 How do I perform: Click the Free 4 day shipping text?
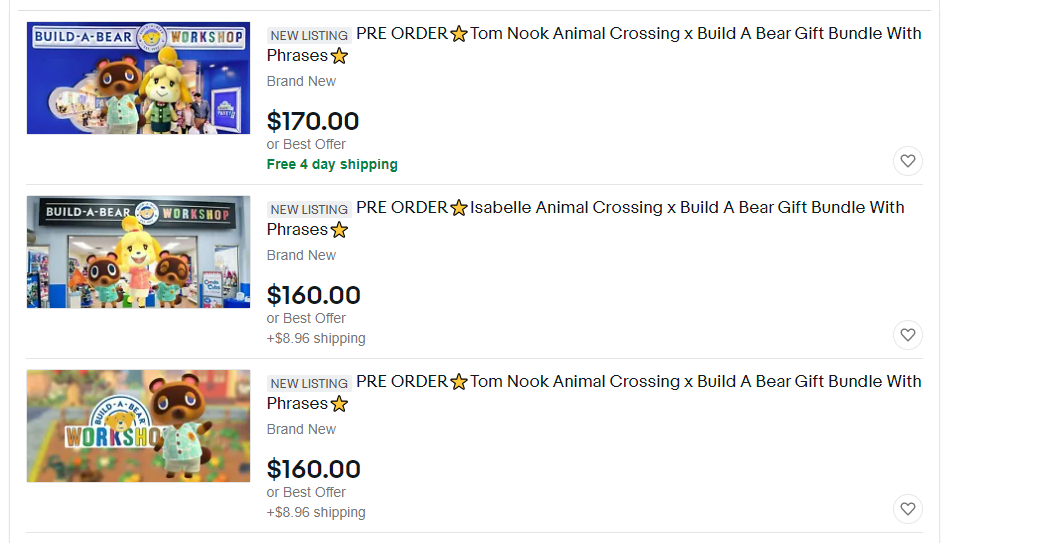[x=332, y=164]
